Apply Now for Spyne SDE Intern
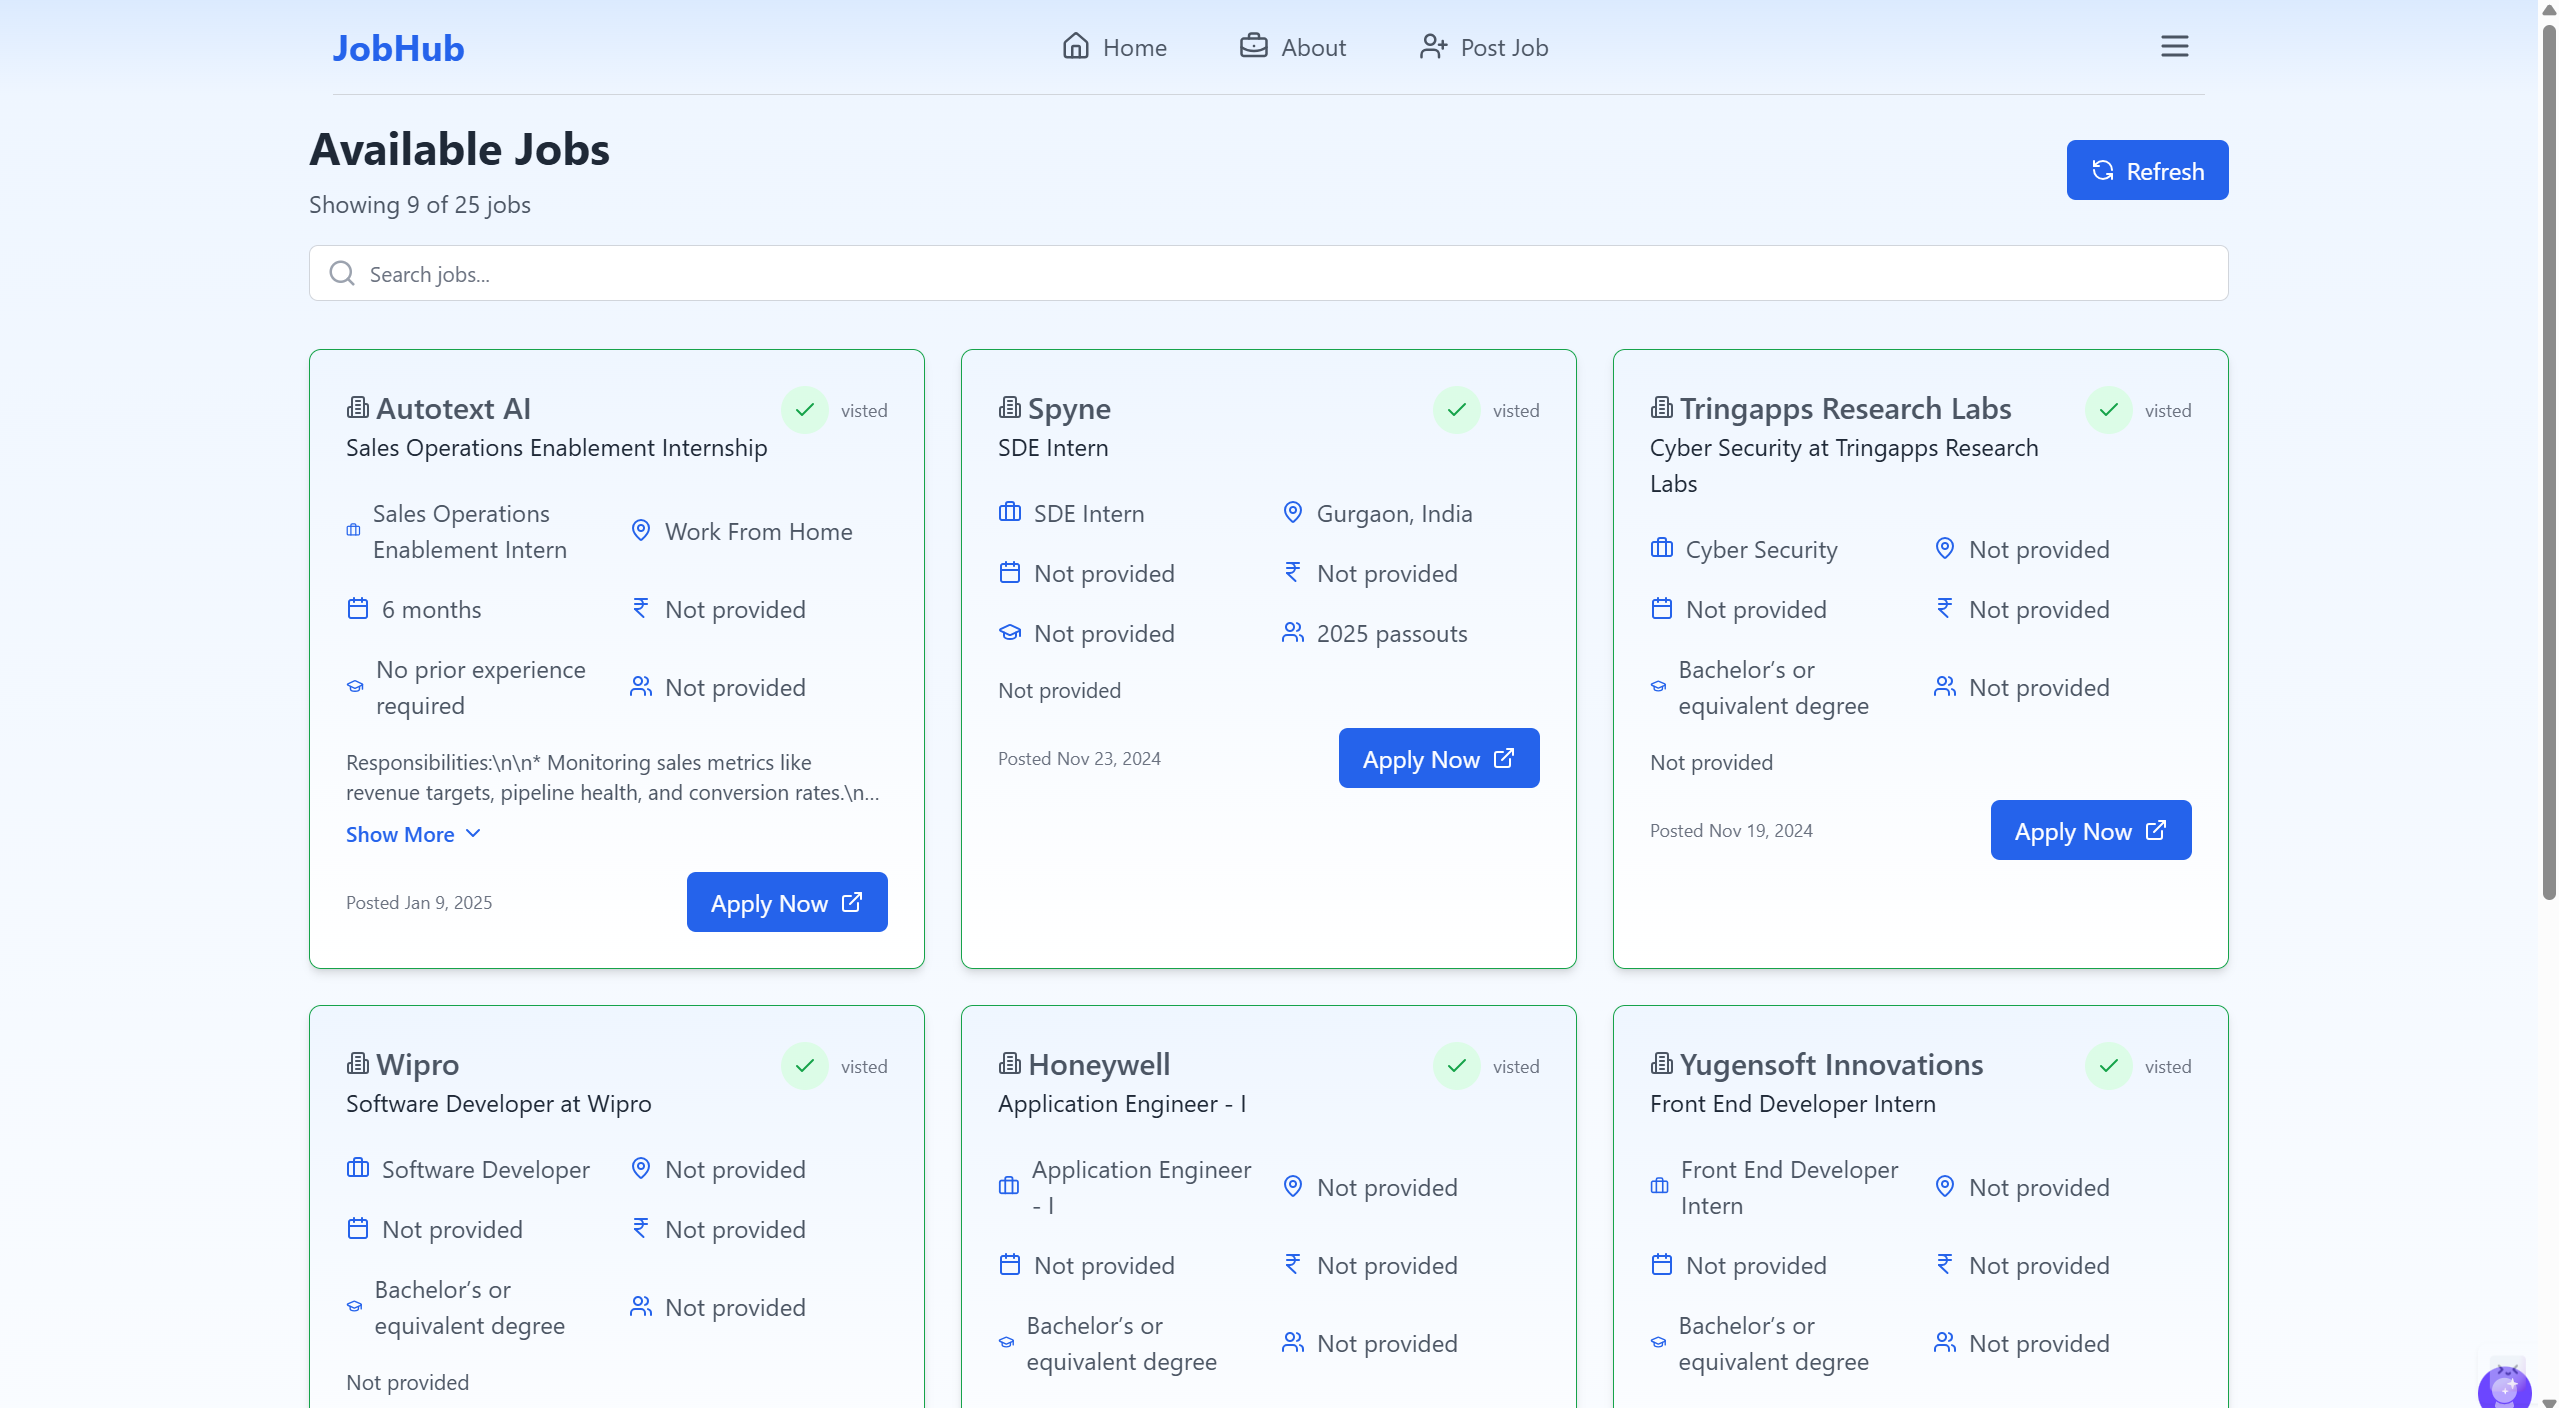The width and height of the screenshot is (2559, 1408). tap(1439, 758)
